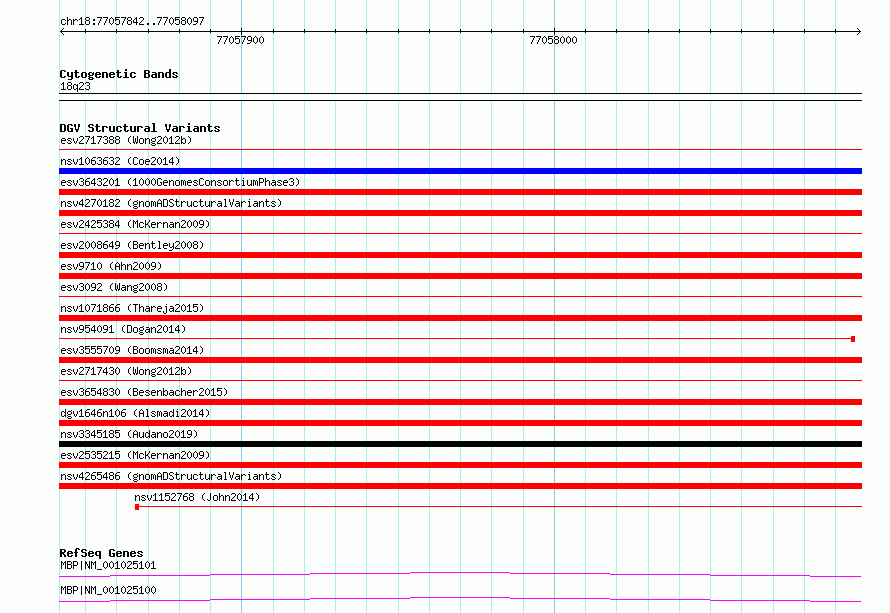Open transcript MBP|NM_001025100
The height and width of the screenshot is (613, 890).
[108, 590]
